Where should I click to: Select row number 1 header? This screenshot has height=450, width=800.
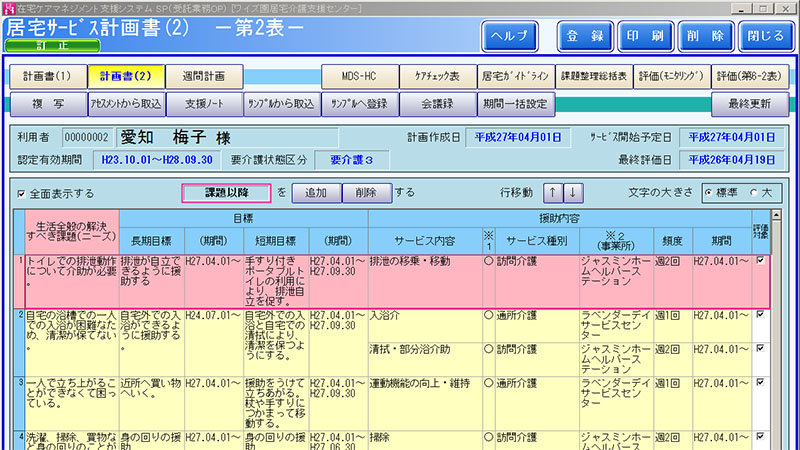tap(19, 281)
